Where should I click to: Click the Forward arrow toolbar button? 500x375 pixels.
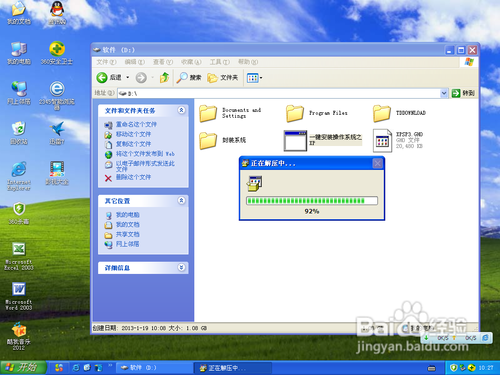point(141,78)
